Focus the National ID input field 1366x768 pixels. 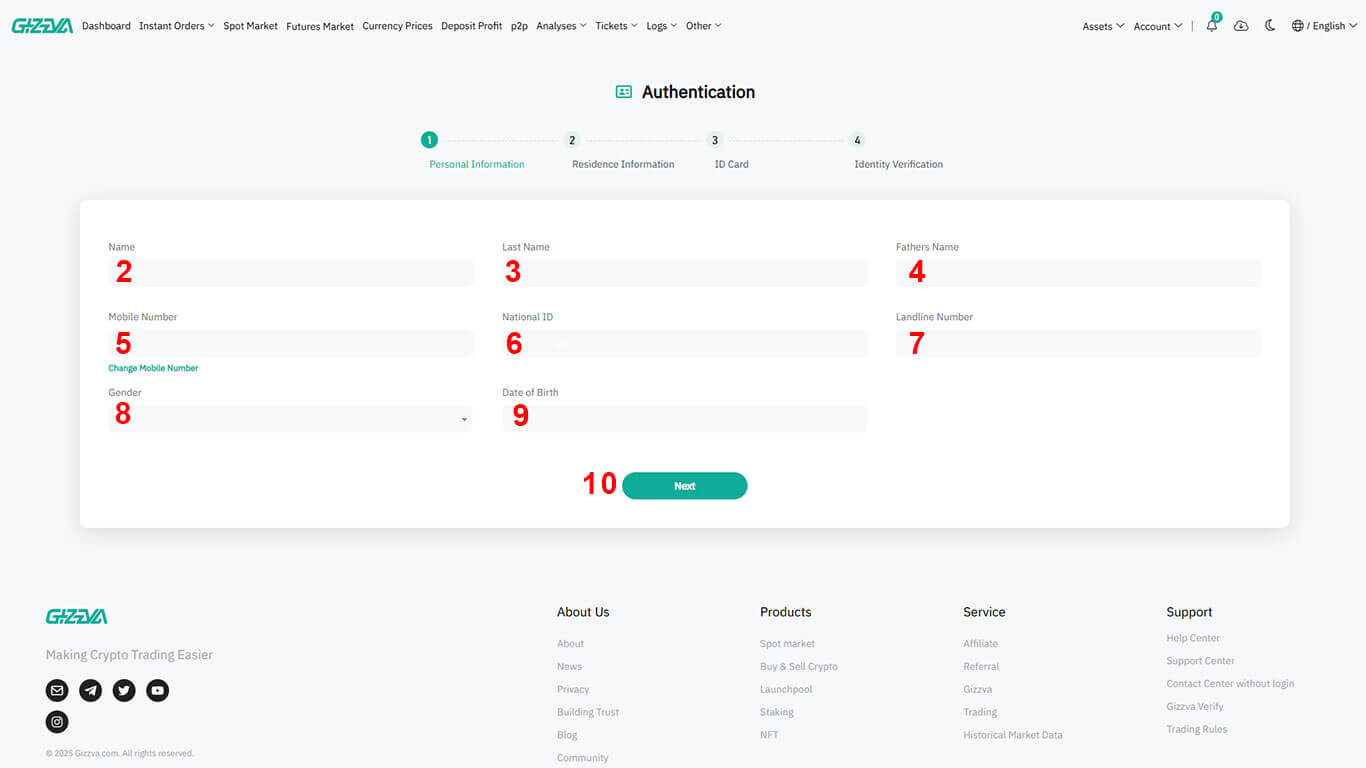point(684,343)
